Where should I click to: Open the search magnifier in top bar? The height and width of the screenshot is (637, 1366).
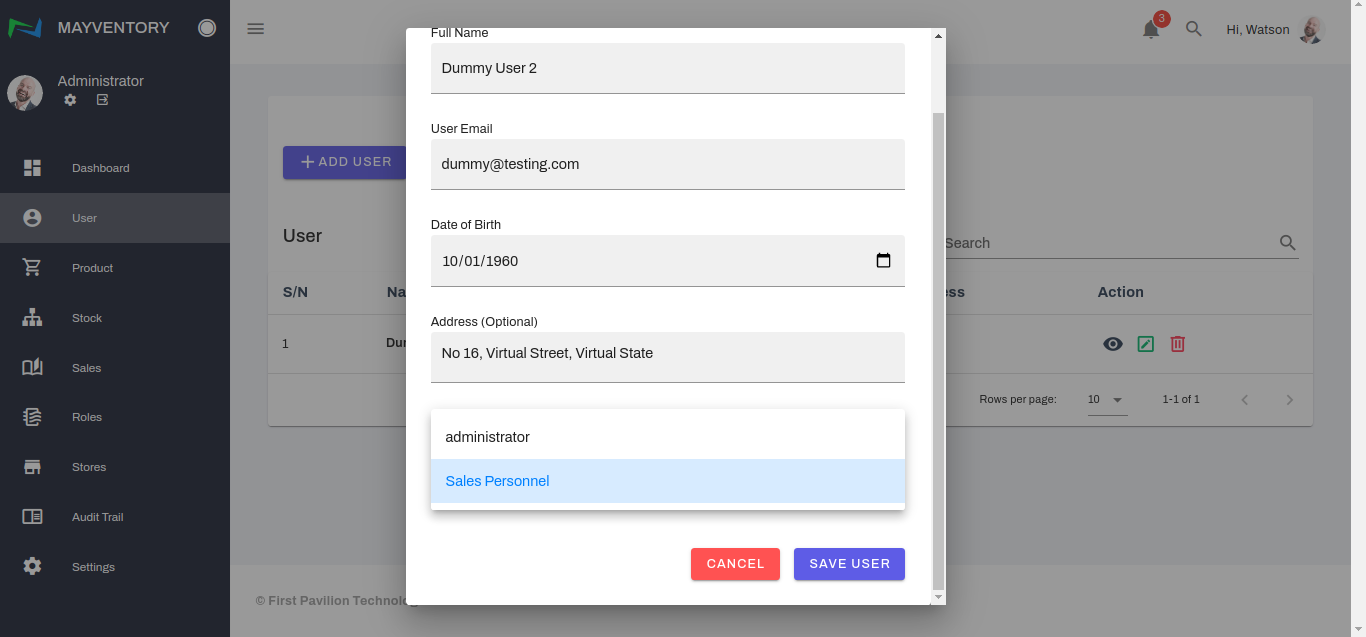[1193, 29]
